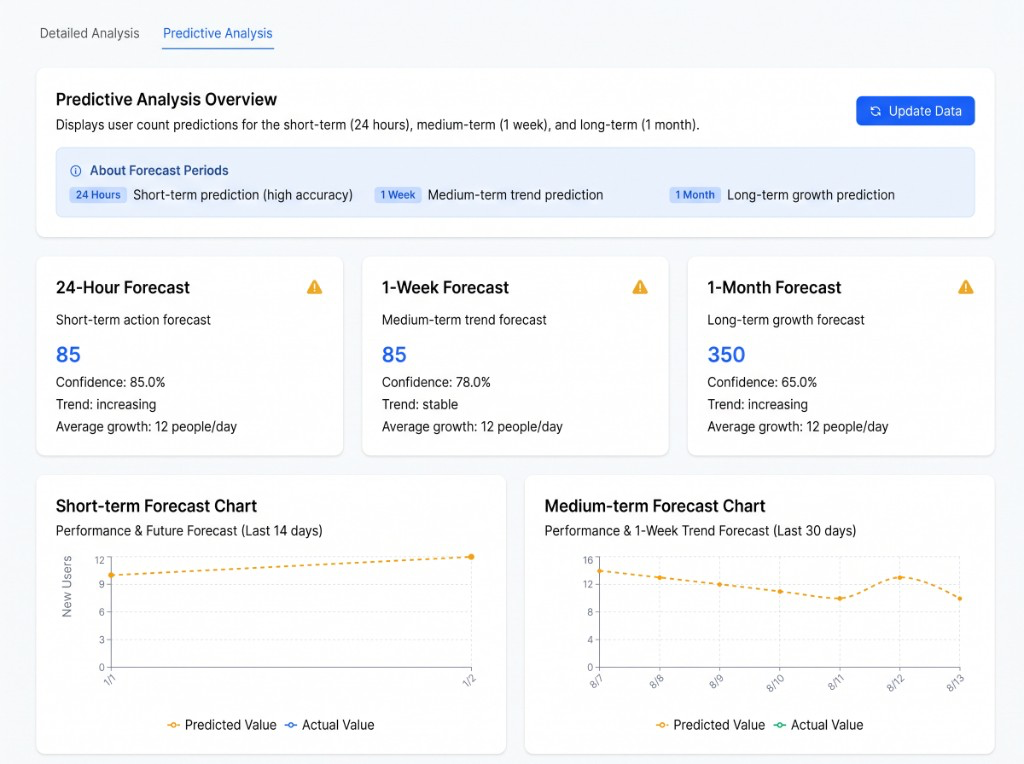Click the 8/13 data point in Medium-term chart
The image size is (1024, 764).
tap(959, 599)
